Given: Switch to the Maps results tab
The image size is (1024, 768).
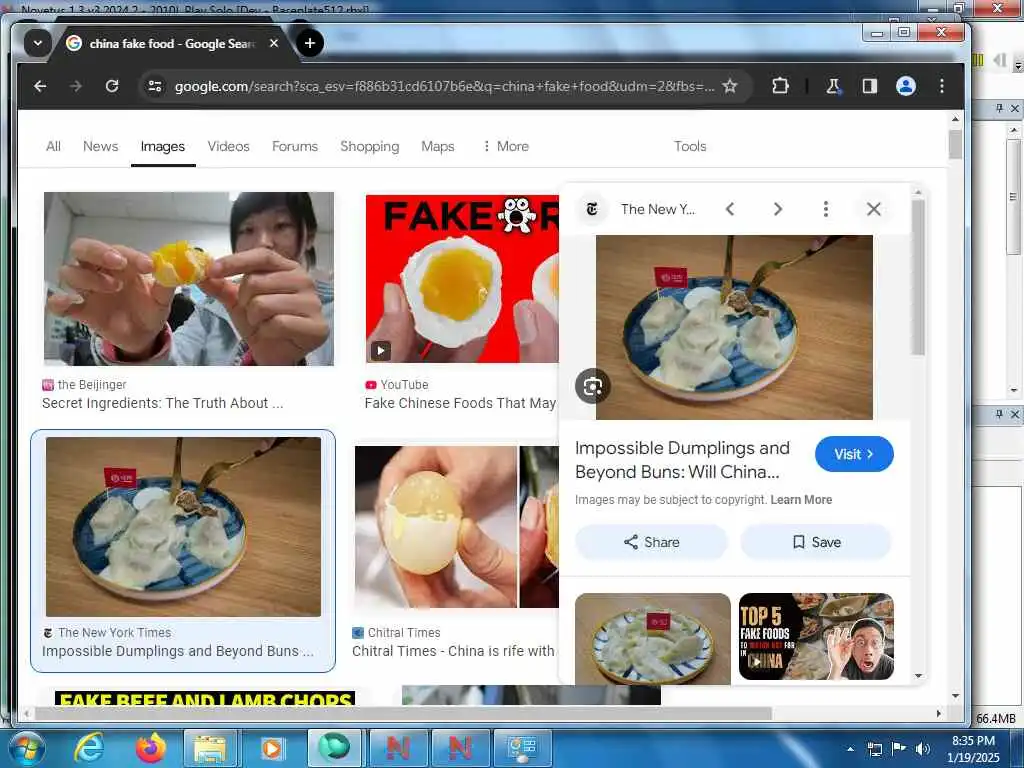Looking at the screenshot, I should point(438,146).
